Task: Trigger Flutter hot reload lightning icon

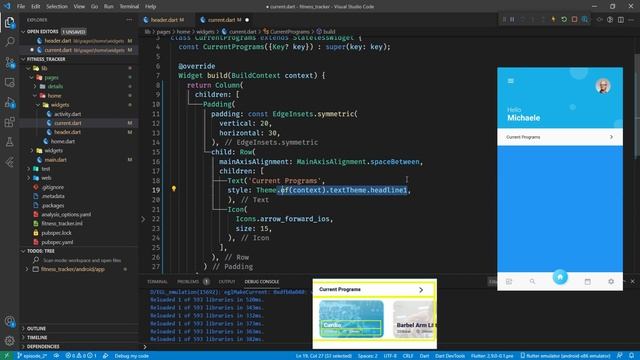Action: click(553, 20)
